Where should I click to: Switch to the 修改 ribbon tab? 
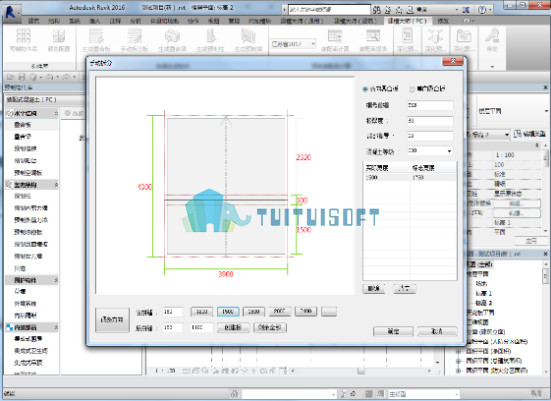pyautogui.click(x=443, y=21)
